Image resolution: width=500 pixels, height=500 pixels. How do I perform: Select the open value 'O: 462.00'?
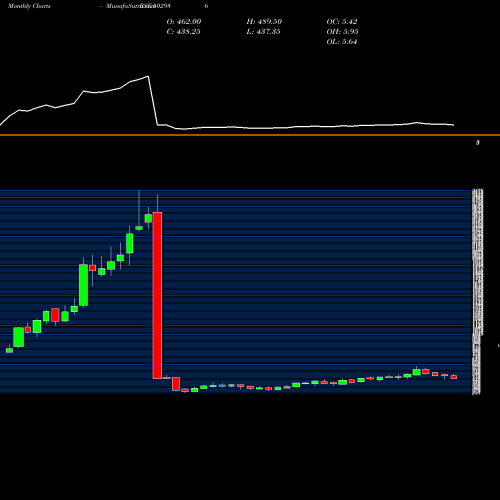[184, 21]
